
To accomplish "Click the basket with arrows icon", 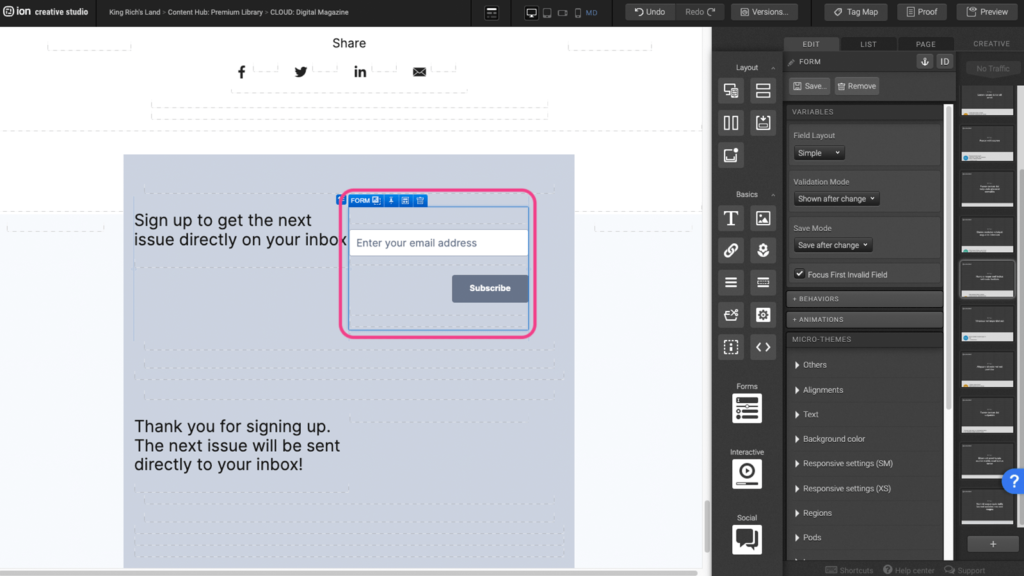I will [x=731, y=315].
